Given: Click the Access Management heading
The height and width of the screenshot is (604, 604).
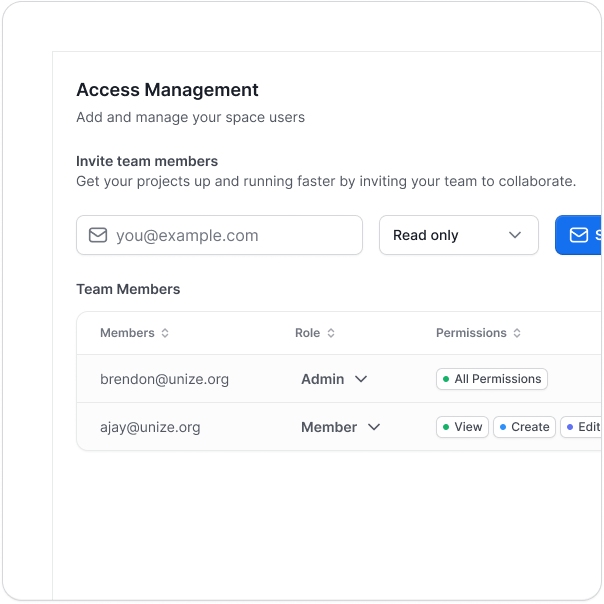Looking at the screenshot, I should (167, 90).
